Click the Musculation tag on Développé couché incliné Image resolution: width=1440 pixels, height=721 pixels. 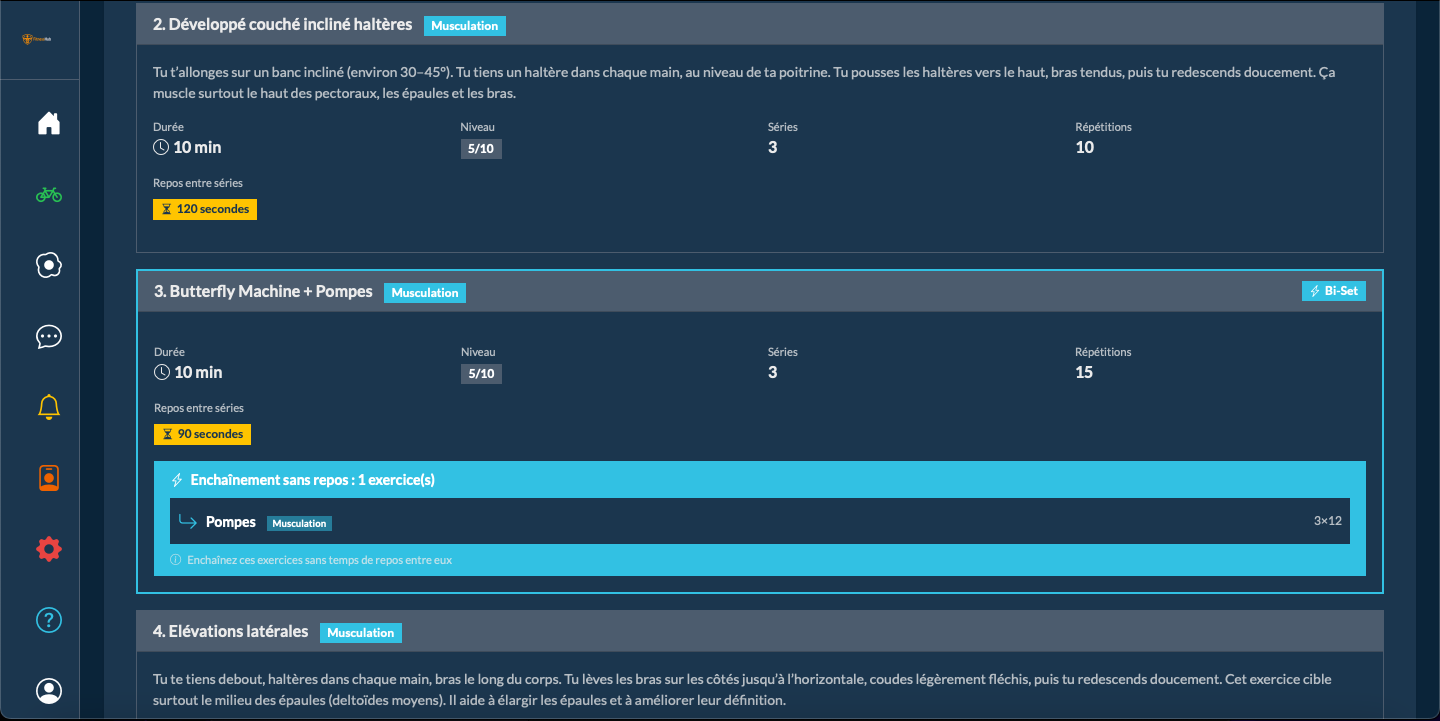tap(464, 26)
